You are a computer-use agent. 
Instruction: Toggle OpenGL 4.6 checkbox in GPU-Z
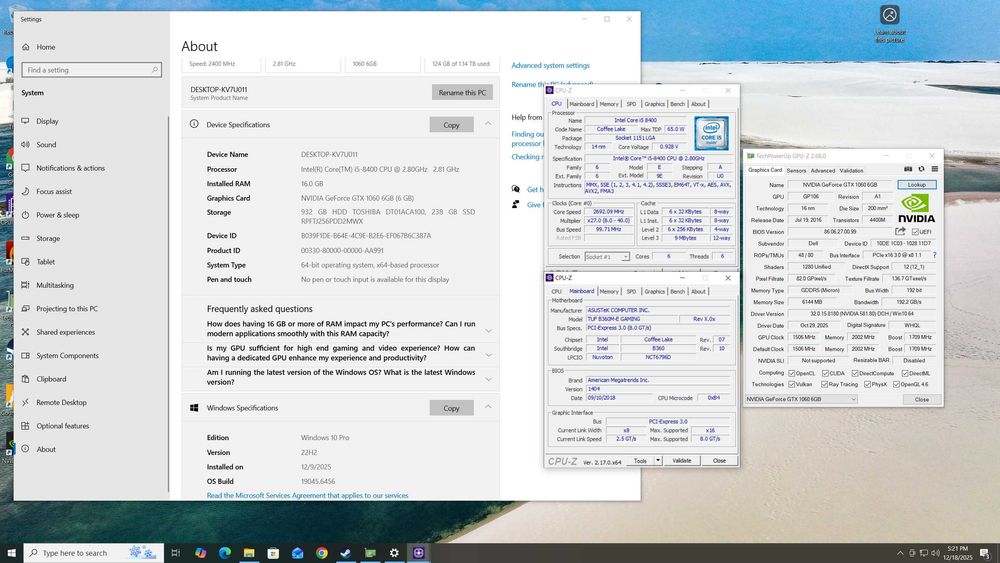(897, 384)
